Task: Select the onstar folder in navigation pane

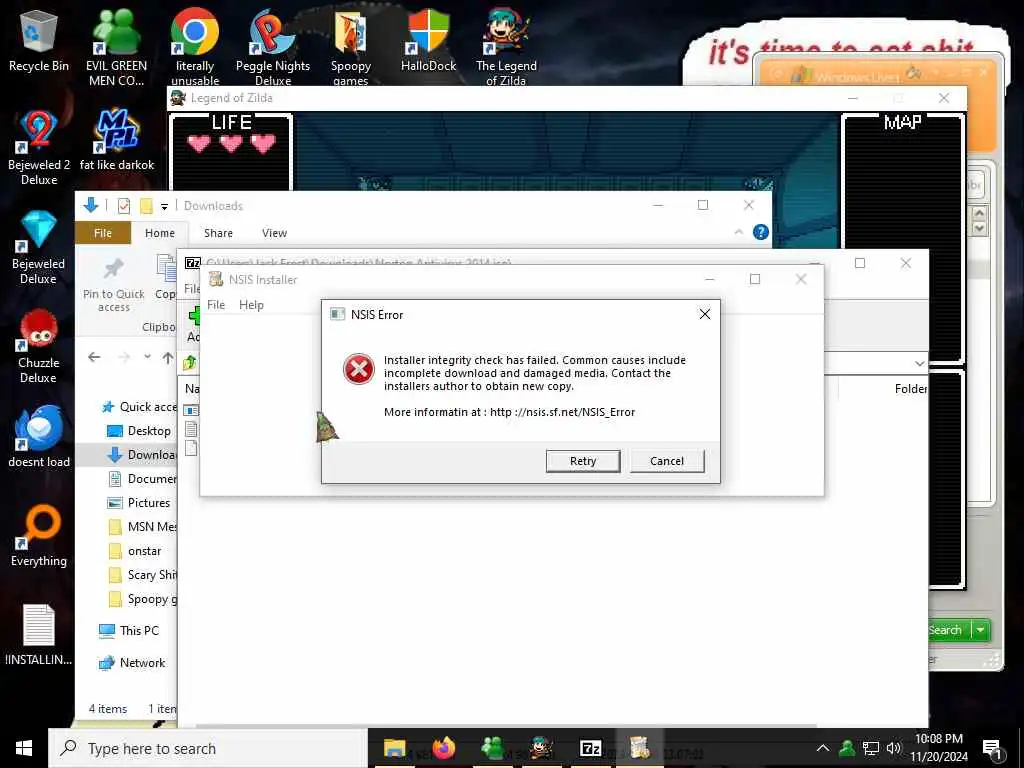Action: click(x=135, y=551)
